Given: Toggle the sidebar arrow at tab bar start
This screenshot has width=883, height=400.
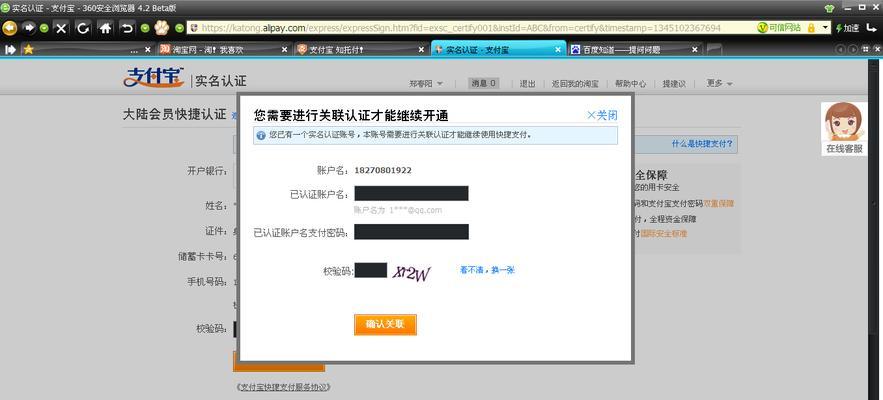Looking at the screenshot, I should [x=10, y=50].
